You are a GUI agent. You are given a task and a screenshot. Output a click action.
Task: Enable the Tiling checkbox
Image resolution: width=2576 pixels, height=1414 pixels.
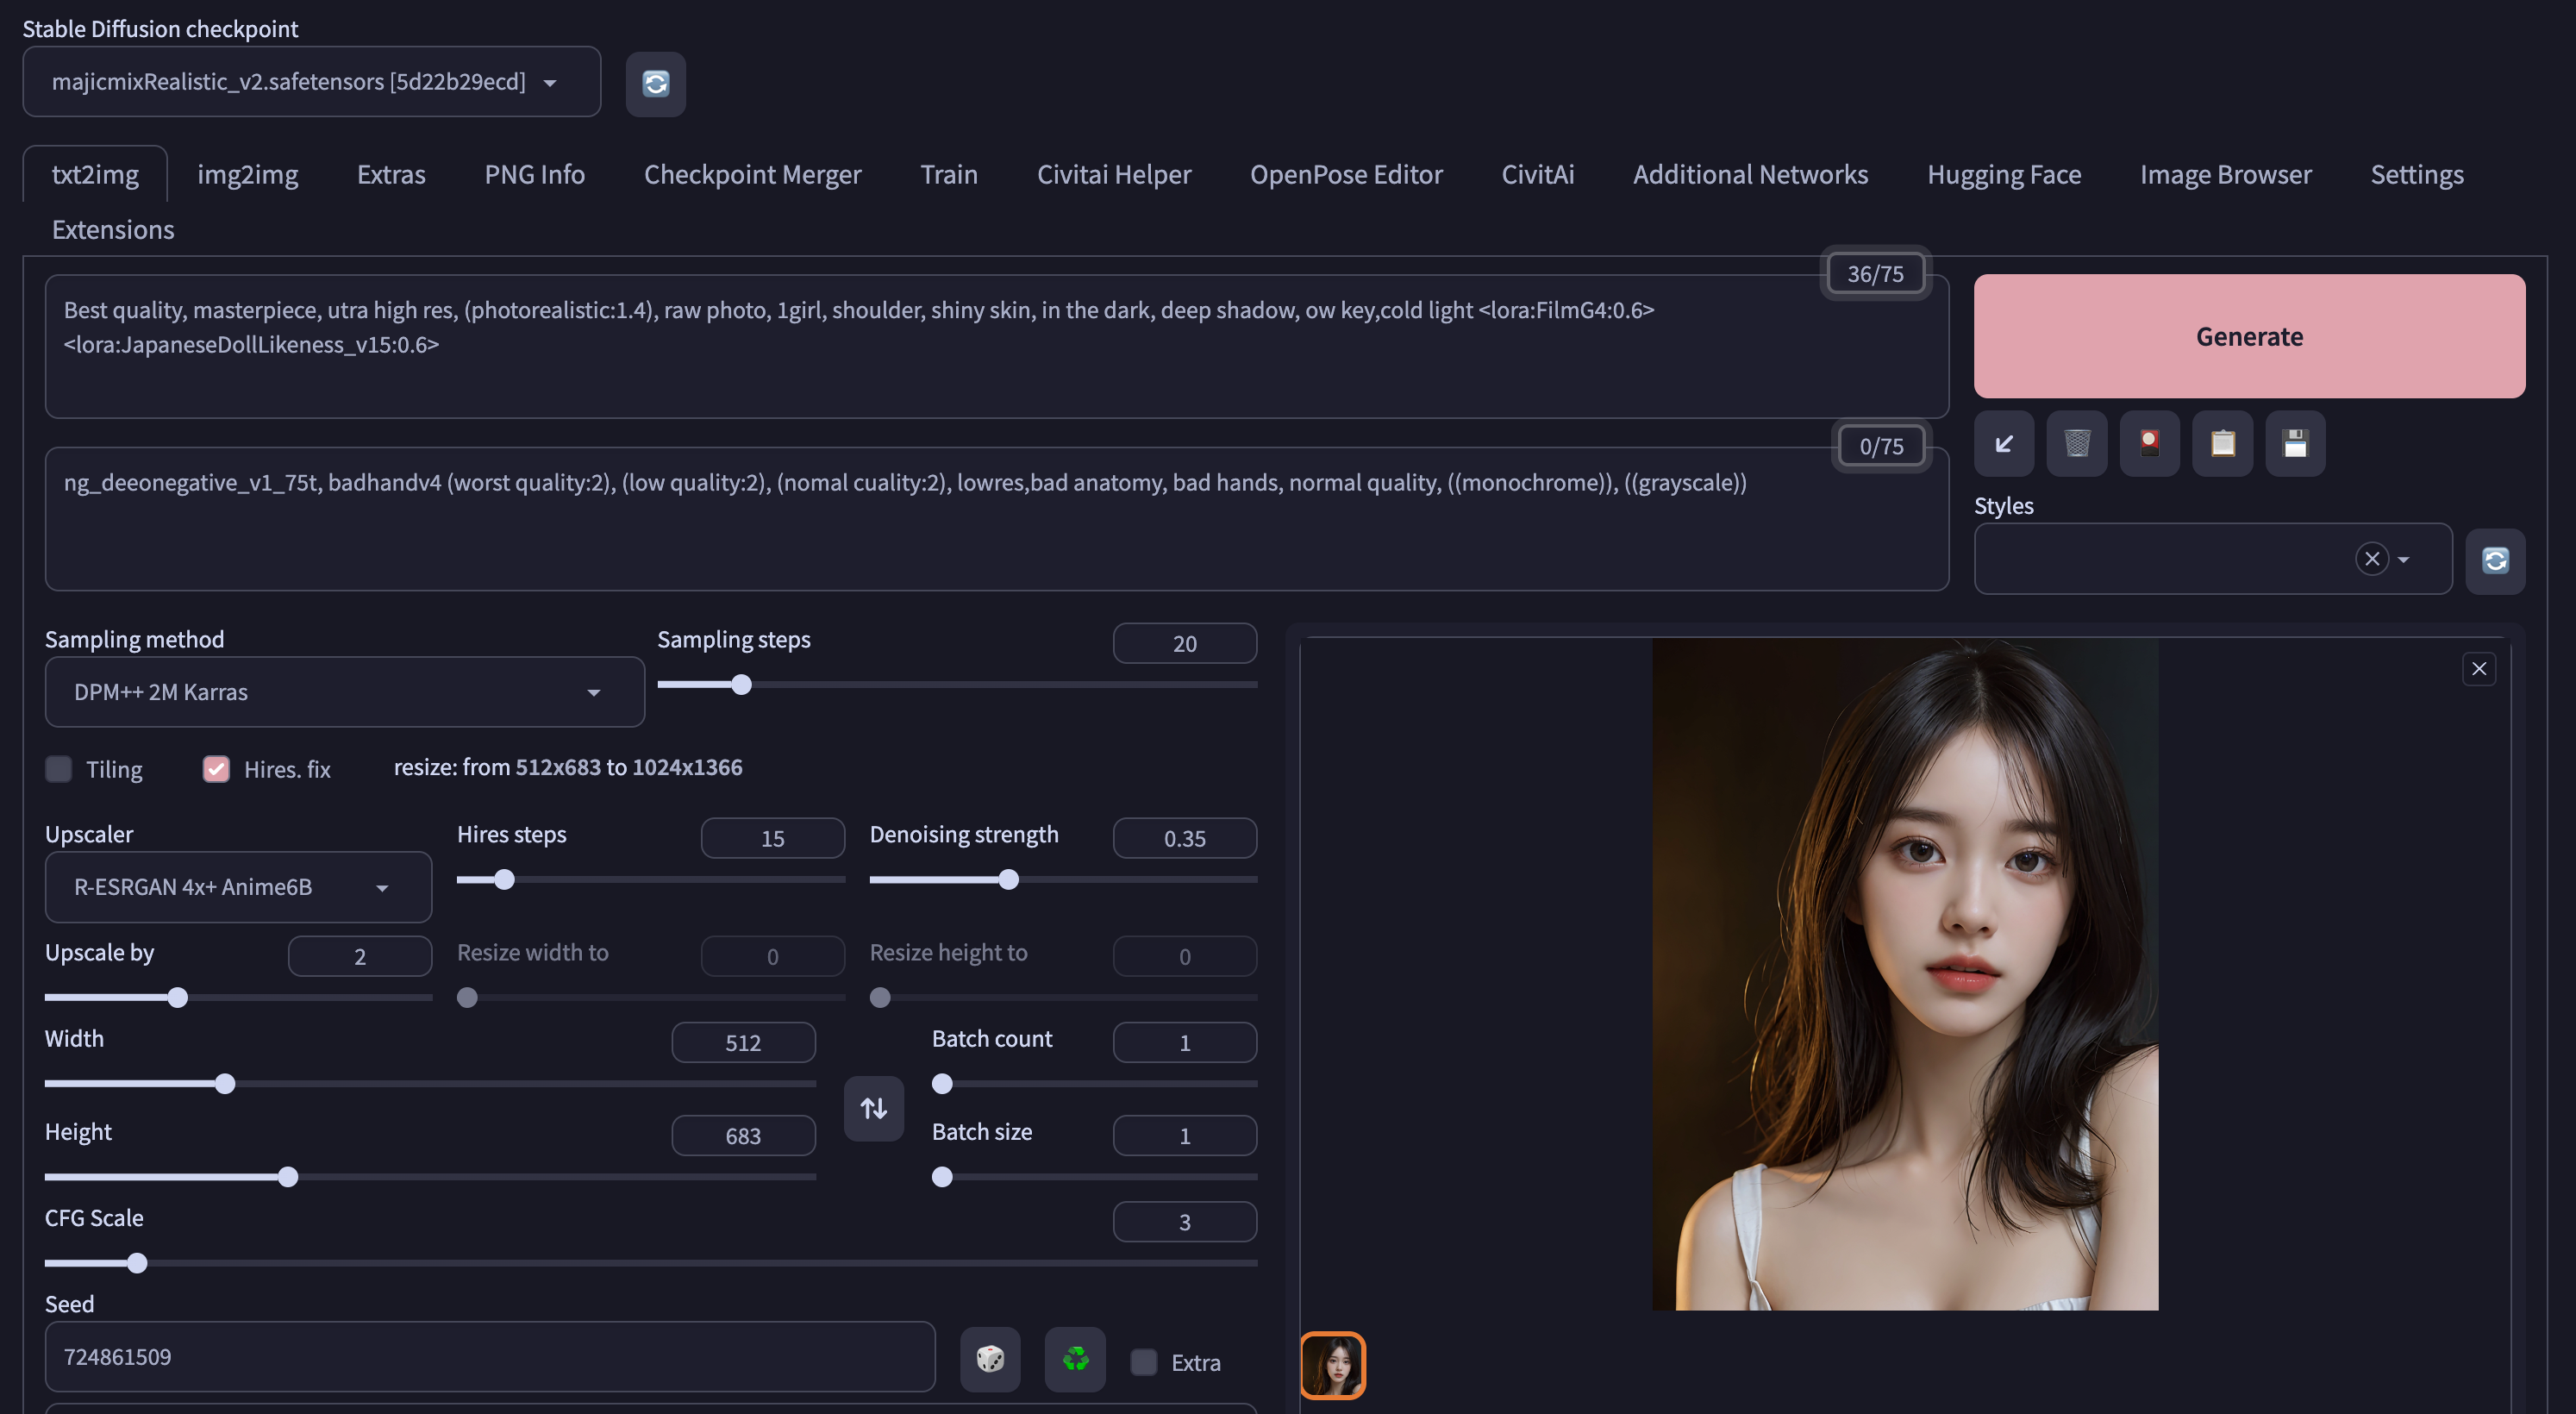(x=59, y=769)
